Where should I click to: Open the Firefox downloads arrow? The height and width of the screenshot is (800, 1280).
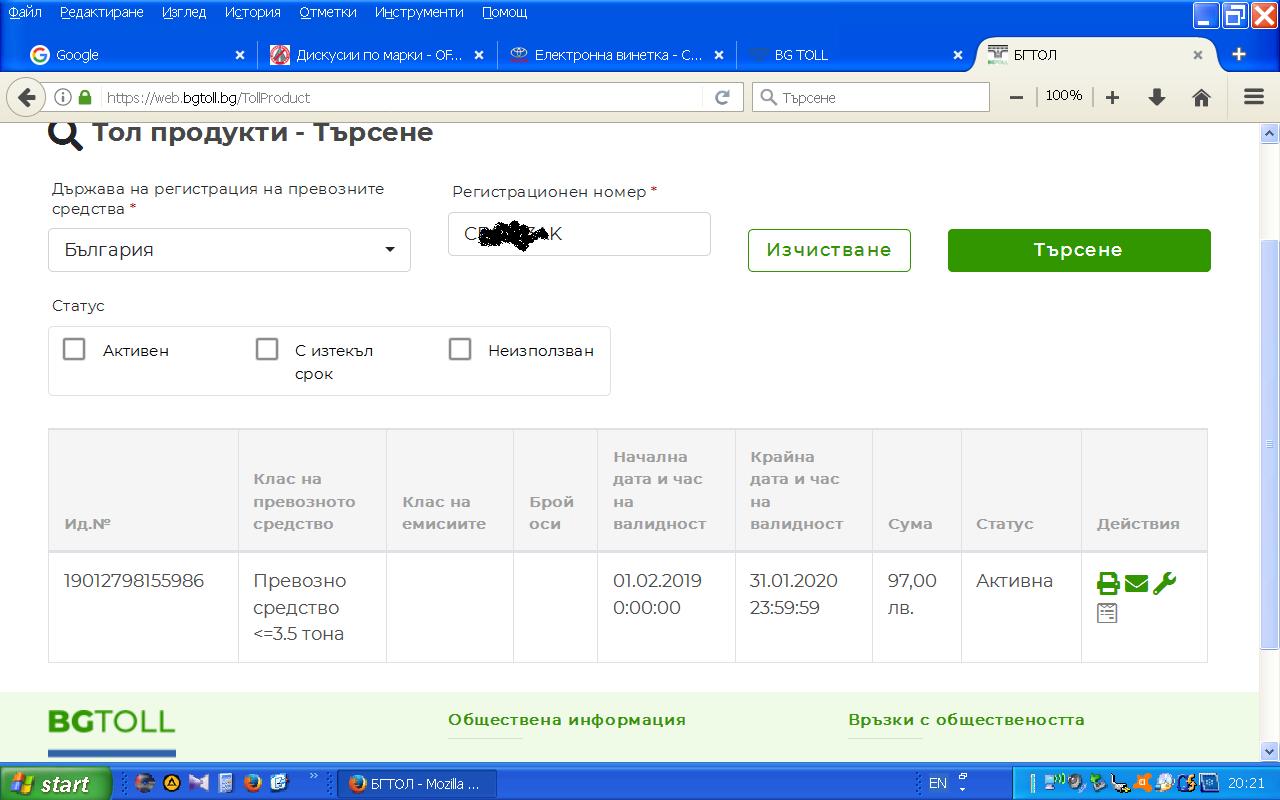1157,97
